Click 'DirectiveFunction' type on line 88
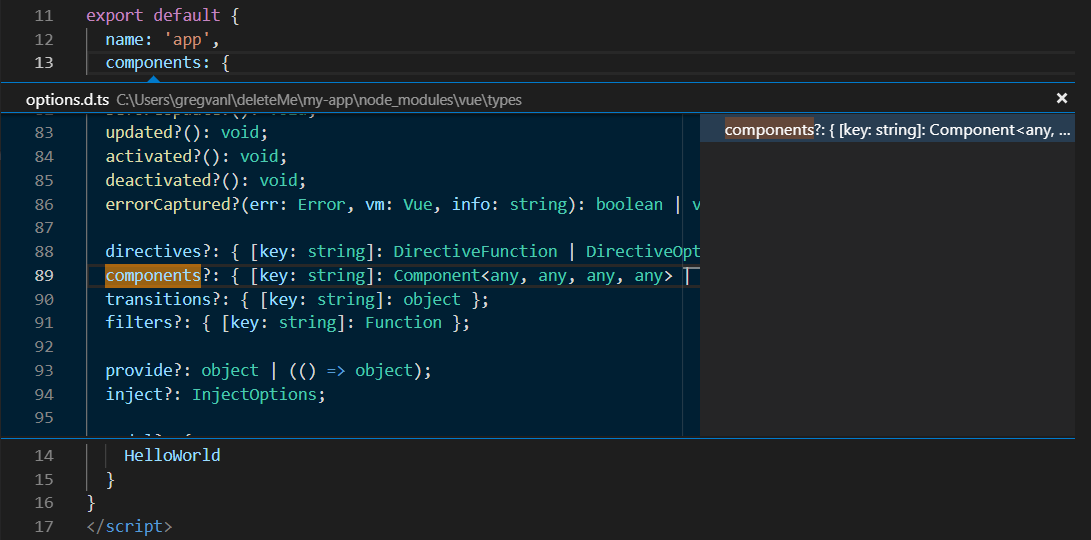This screenshot has height=540, width=1091. (x=475, y=251)
